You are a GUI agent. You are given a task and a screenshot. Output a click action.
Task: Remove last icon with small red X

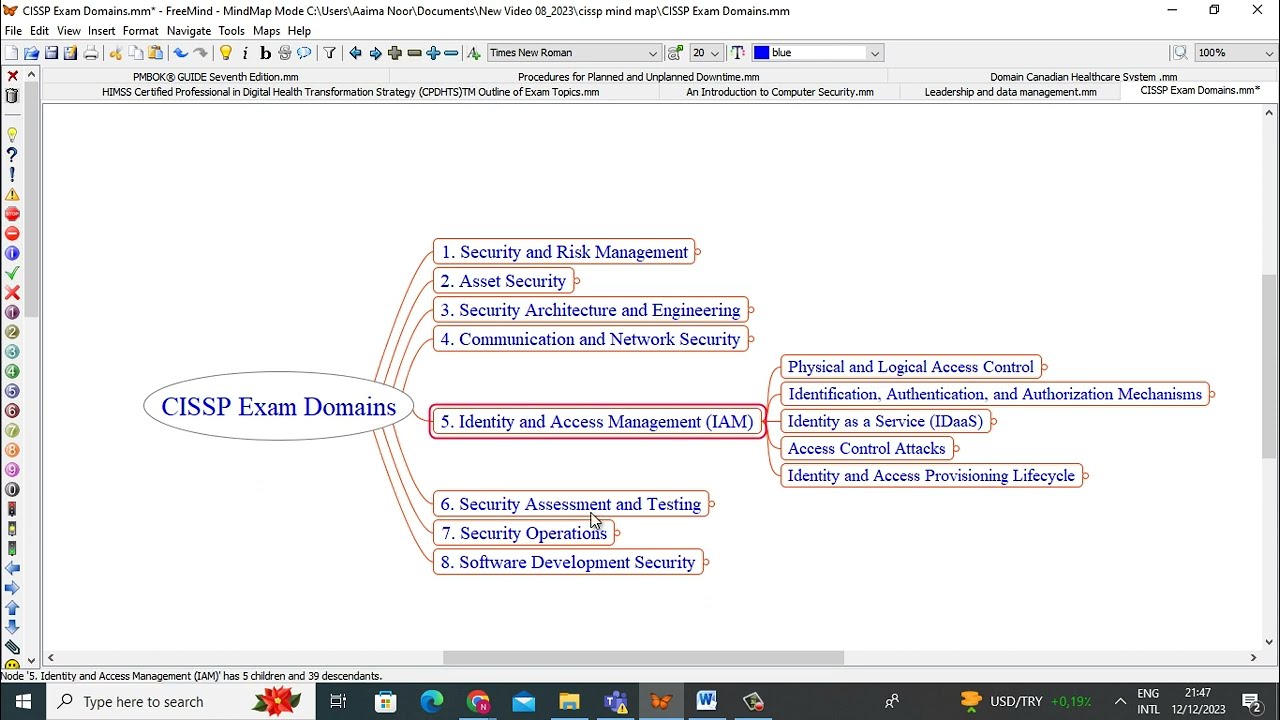(x=12, y=76)
